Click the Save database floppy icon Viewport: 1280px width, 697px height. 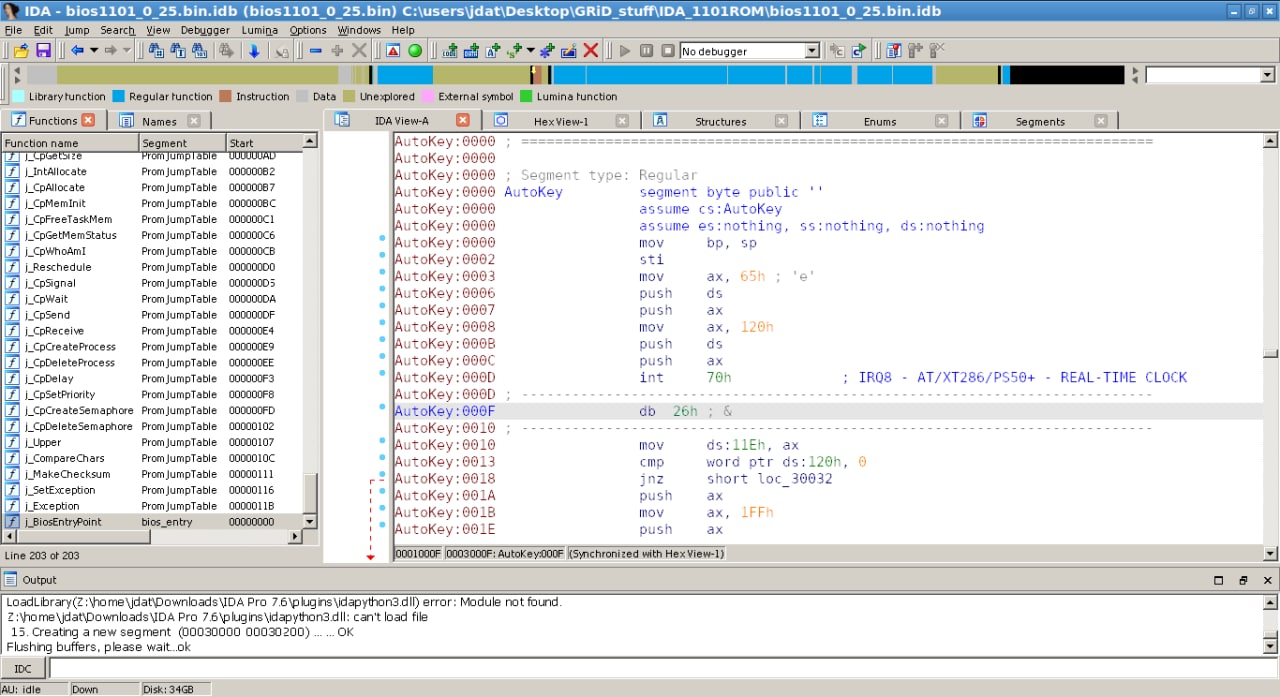click(43, 51)
